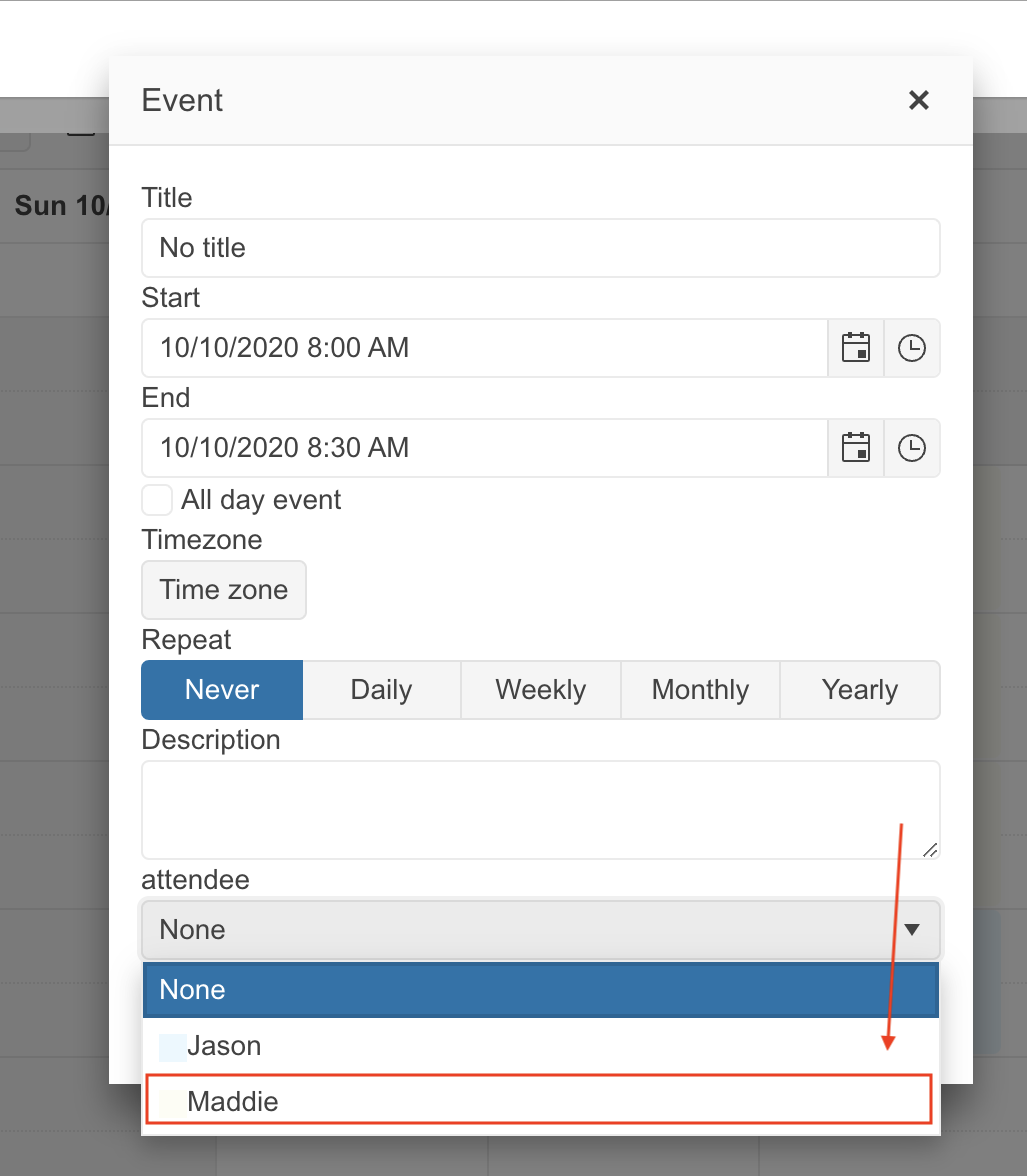Image resolution: width=1027 pixels, height=1176 pixels.
Task: Open the End date calendar picker
Action: pos(856,448)
